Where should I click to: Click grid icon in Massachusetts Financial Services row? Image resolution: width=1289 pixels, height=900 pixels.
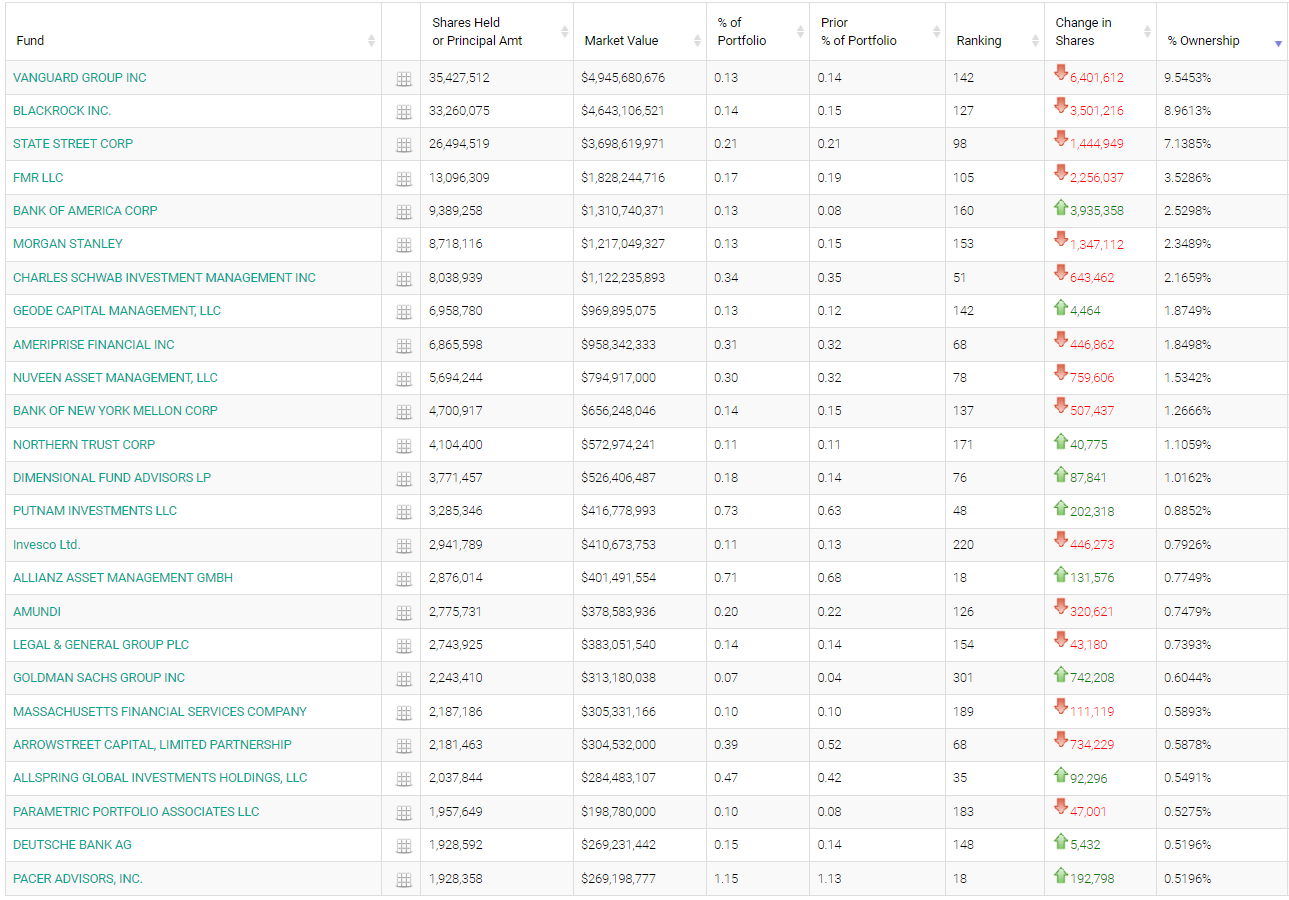click(x=404, y=713)
